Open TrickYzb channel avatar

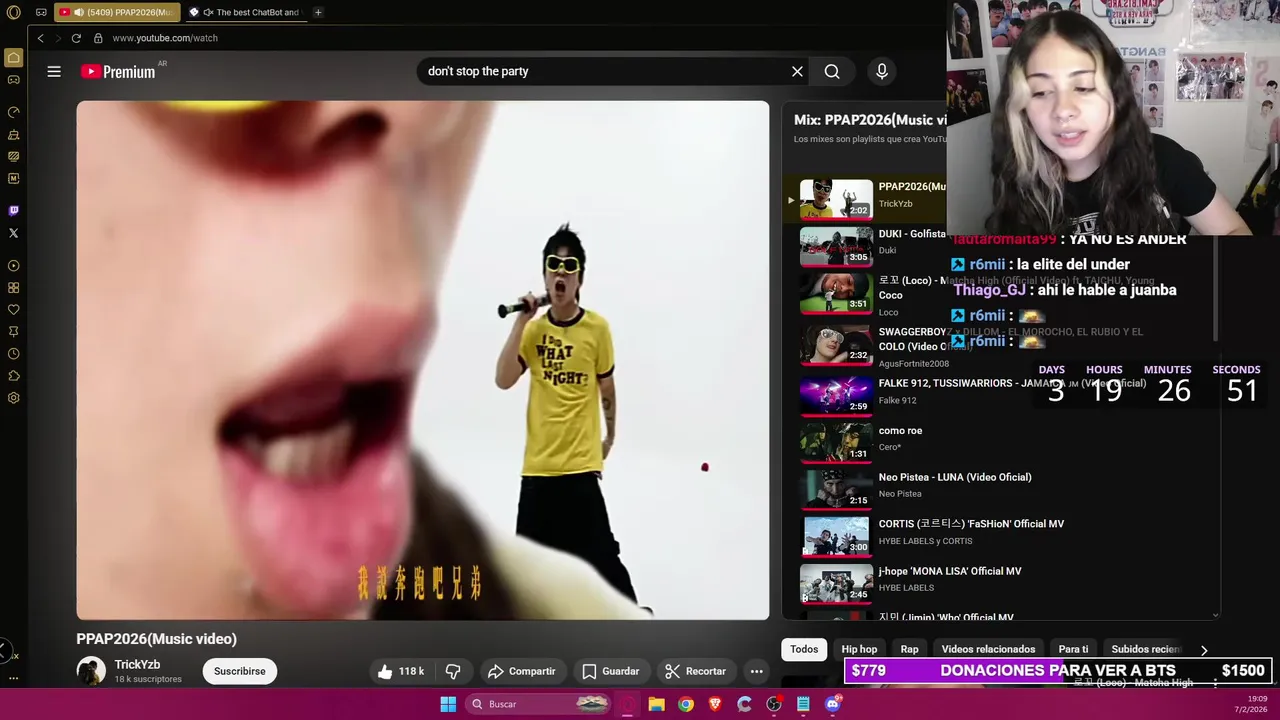tap(91, 671)
